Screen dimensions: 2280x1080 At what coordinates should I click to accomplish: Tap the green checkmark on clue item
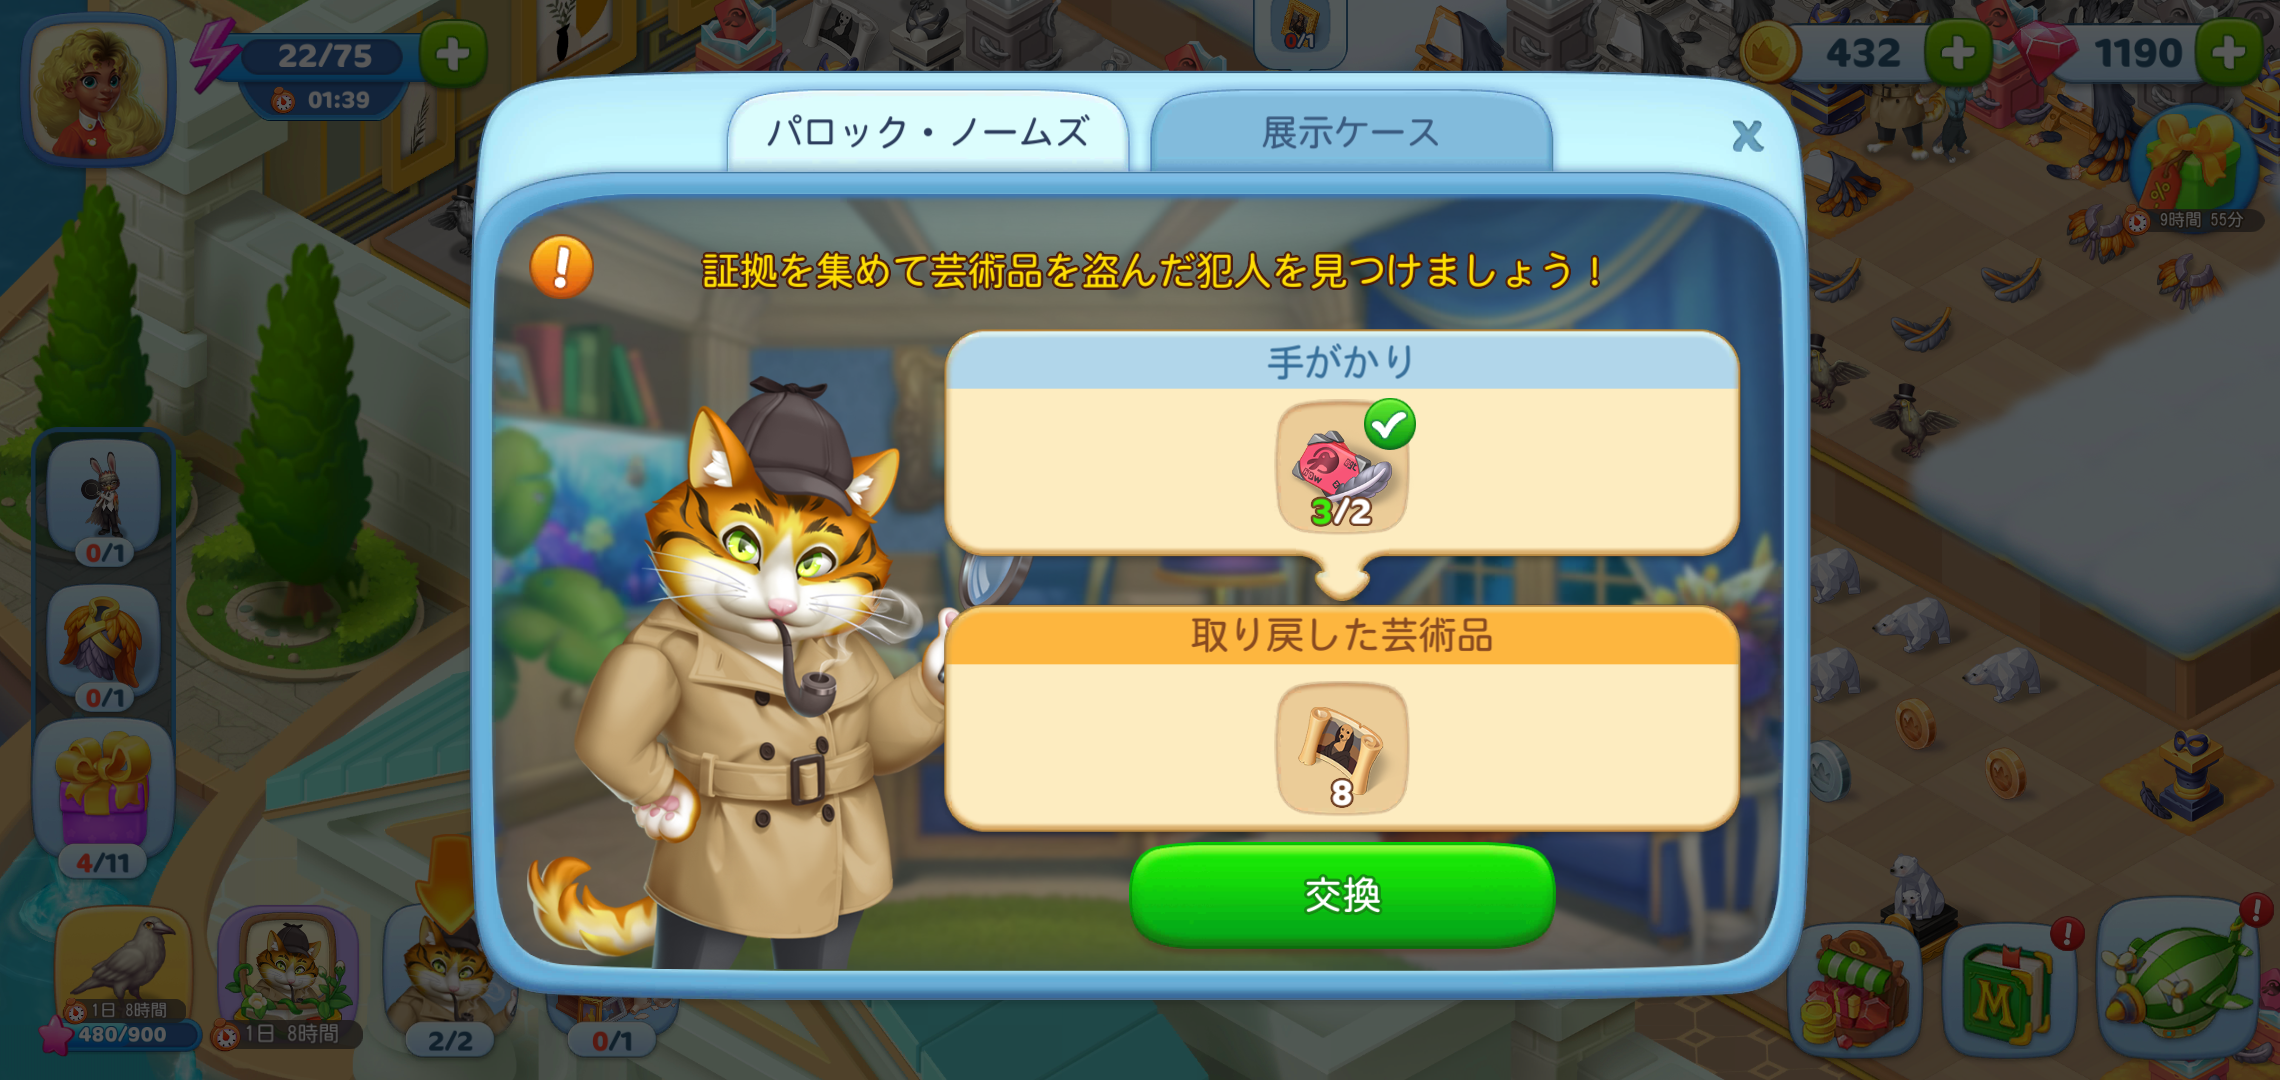click(x=1390, y=424)
